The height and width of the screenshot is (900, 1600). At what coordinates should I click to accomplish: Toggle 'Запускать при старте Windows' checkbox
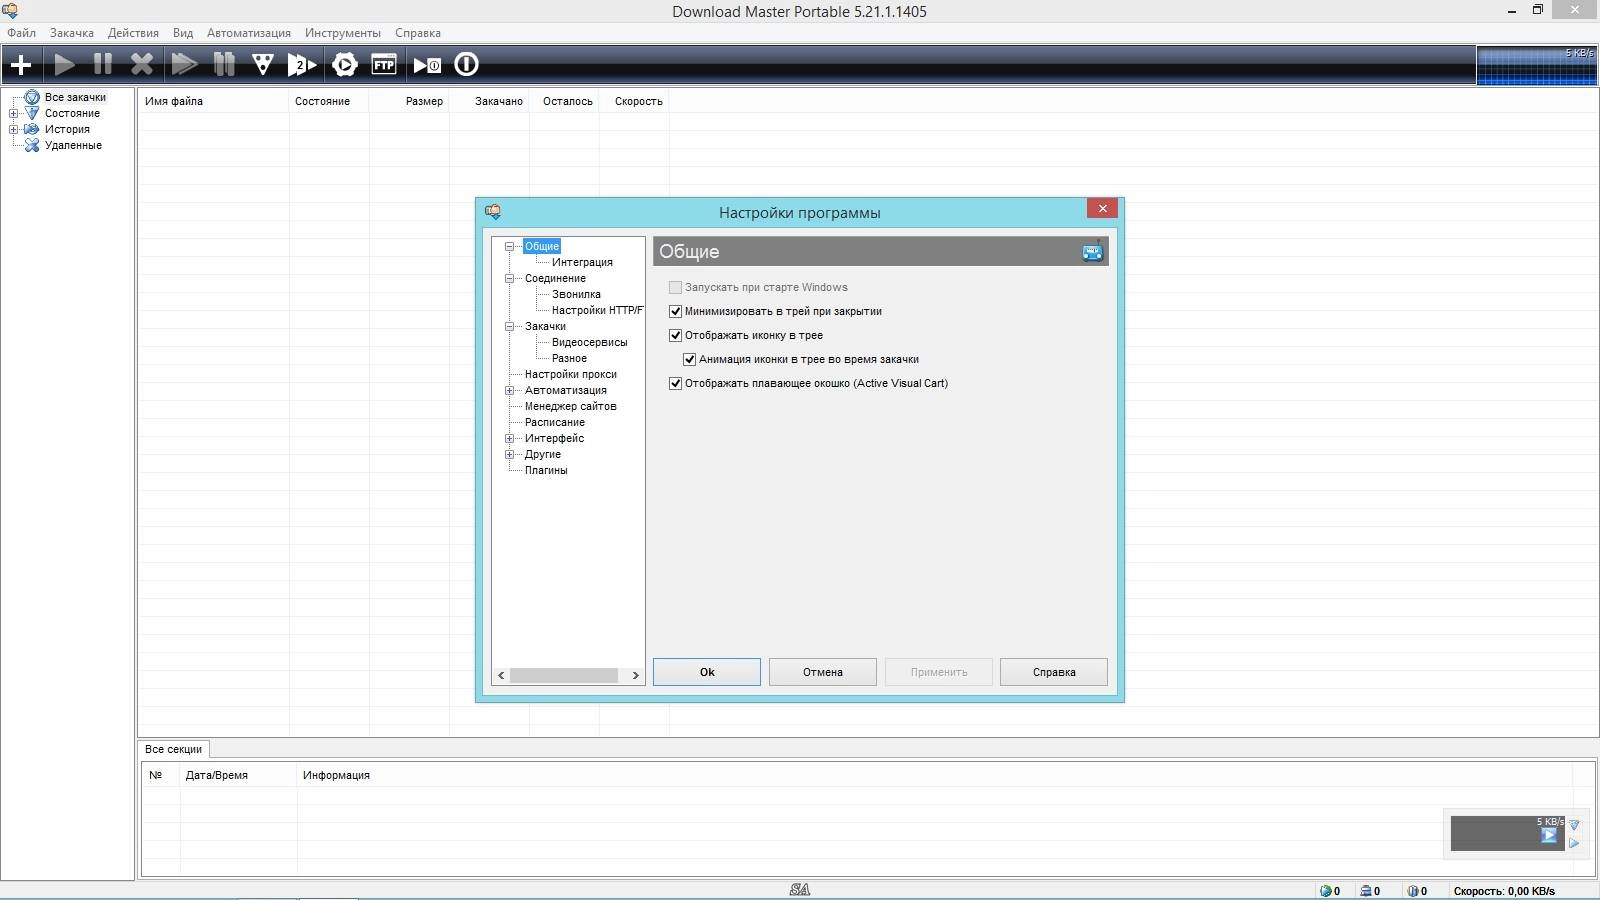point(675,287)
